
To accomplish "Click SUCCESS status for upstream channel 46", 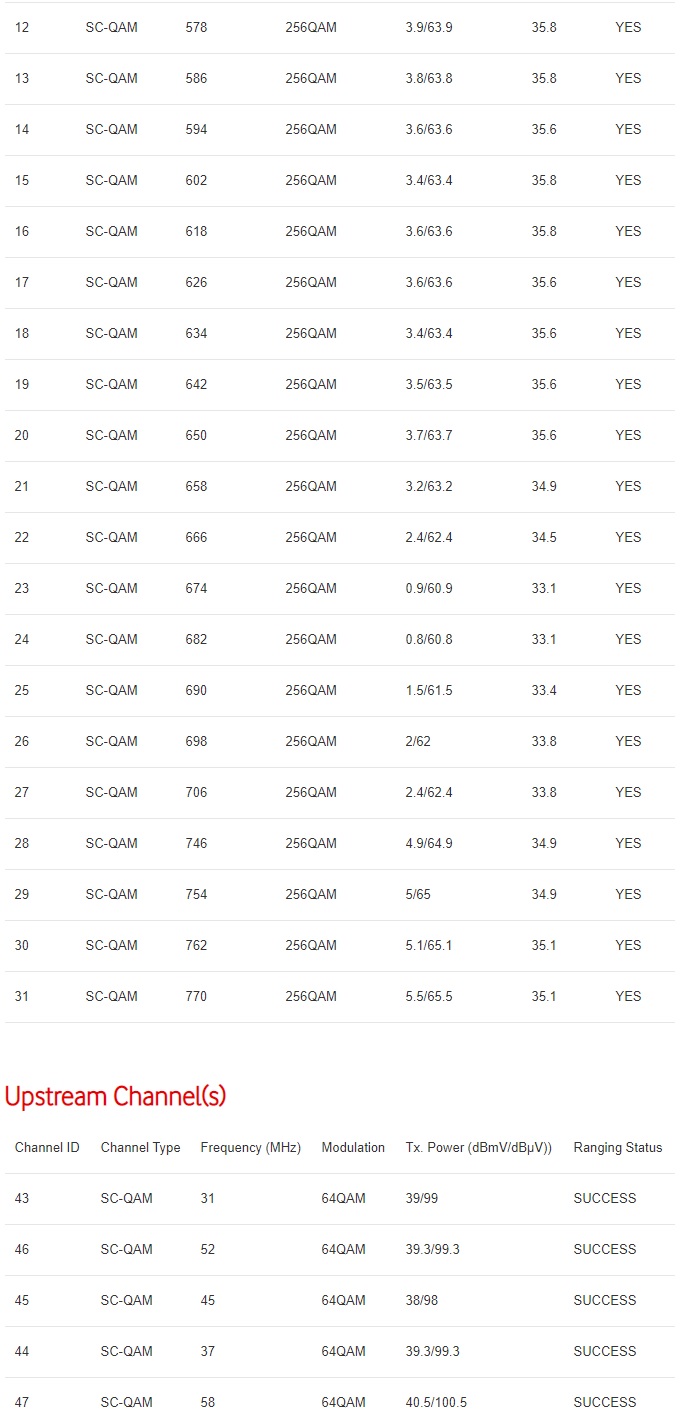I will click(x=605, y=1249).
